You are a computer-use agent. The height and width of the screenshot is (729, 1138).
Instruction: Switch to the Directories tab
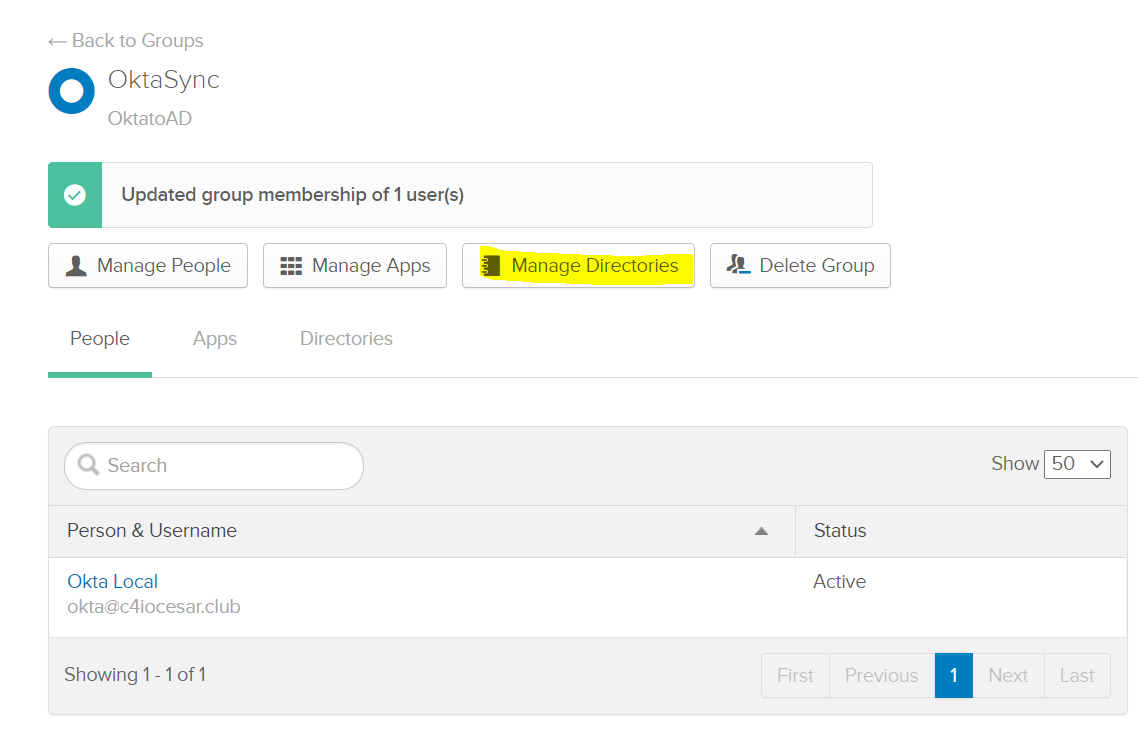pyautogui.click(x=346, y=339)
